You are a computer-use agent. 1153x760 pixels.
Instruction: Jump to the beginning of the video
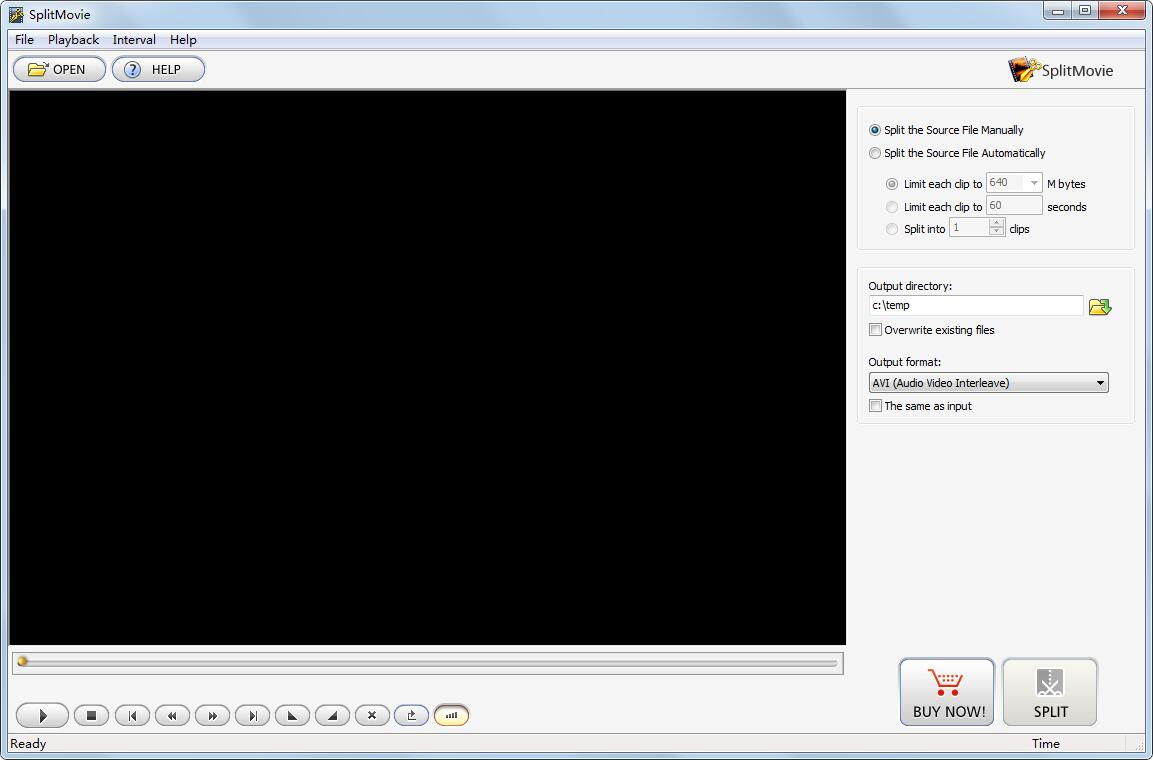132,715
